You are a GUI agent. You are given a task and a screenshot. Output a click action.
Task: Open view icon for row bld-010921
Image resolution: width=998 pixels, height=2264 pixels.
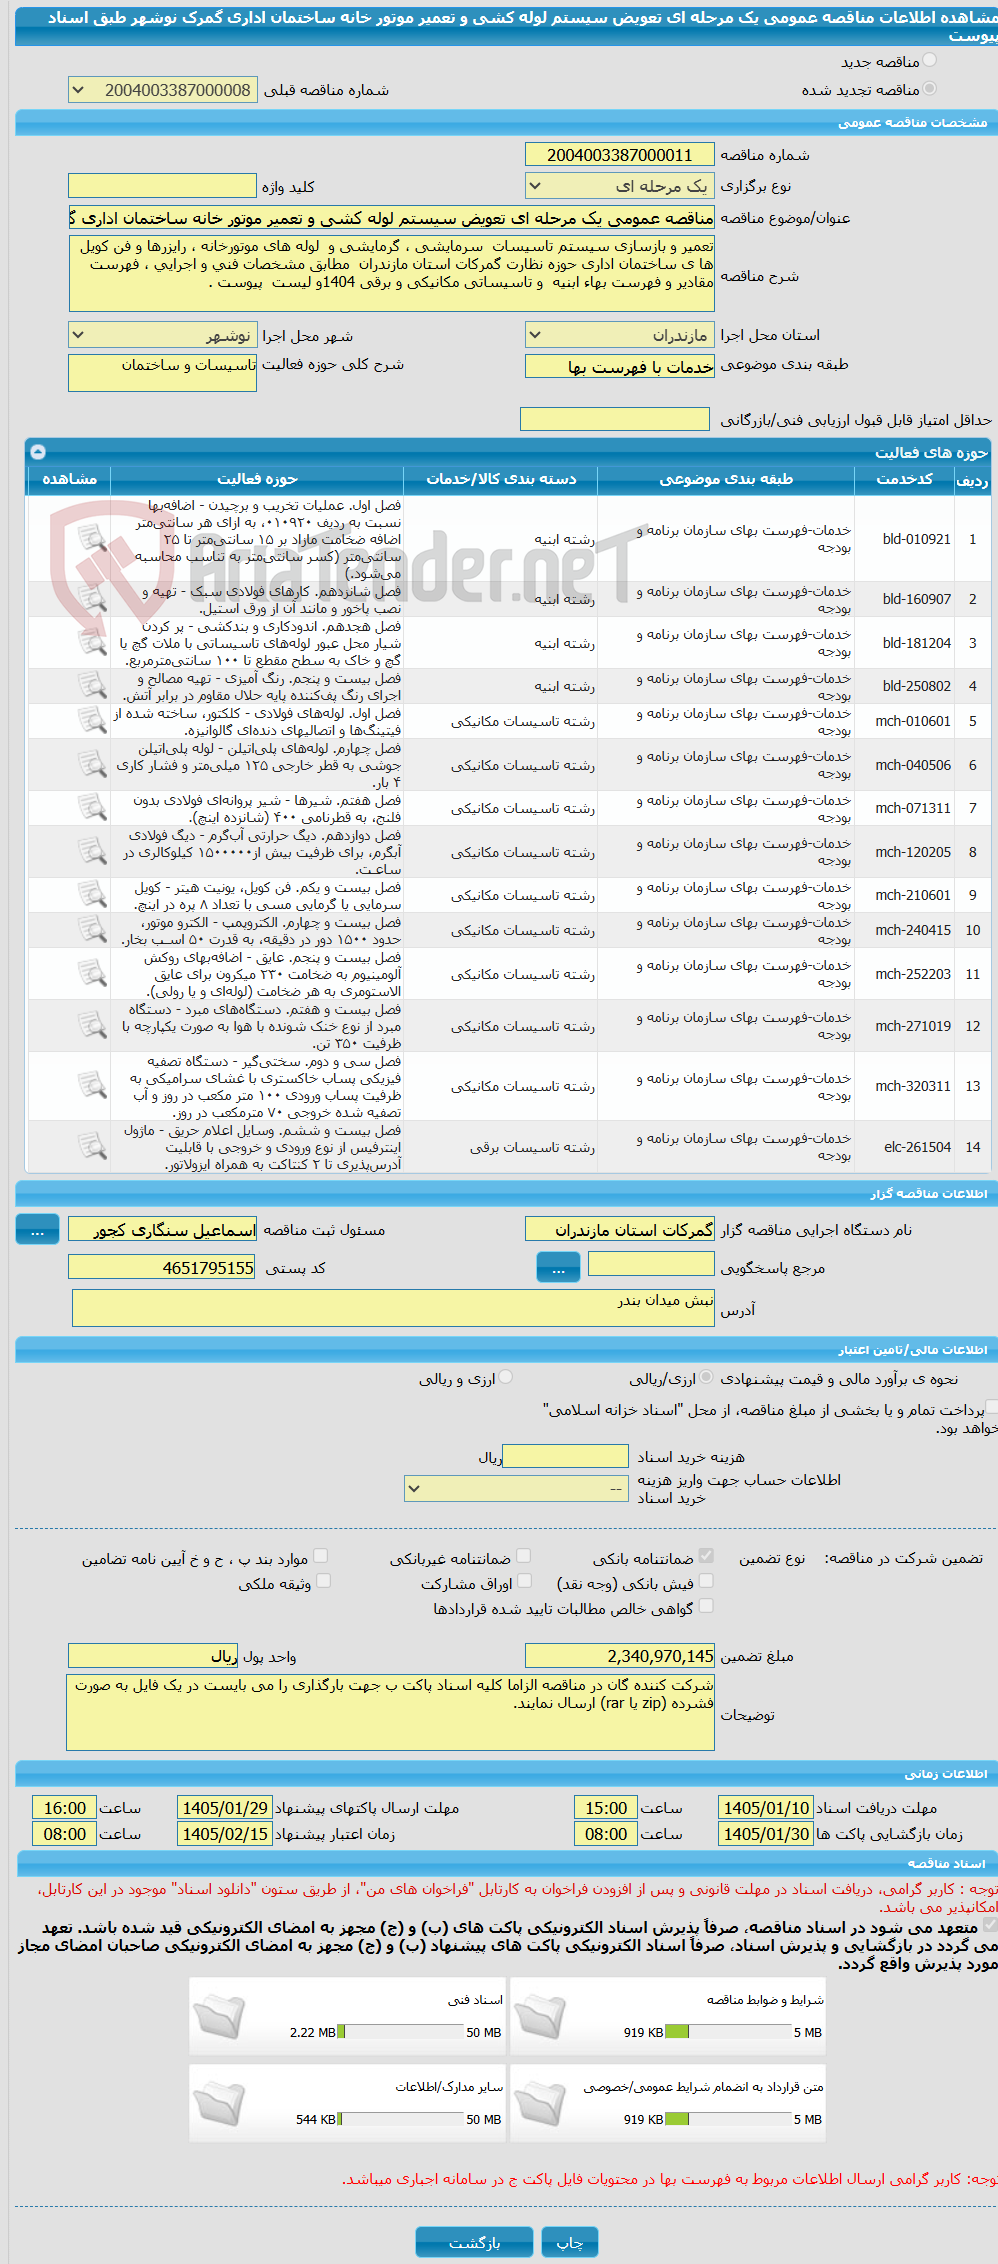click(x=92, y=538)
